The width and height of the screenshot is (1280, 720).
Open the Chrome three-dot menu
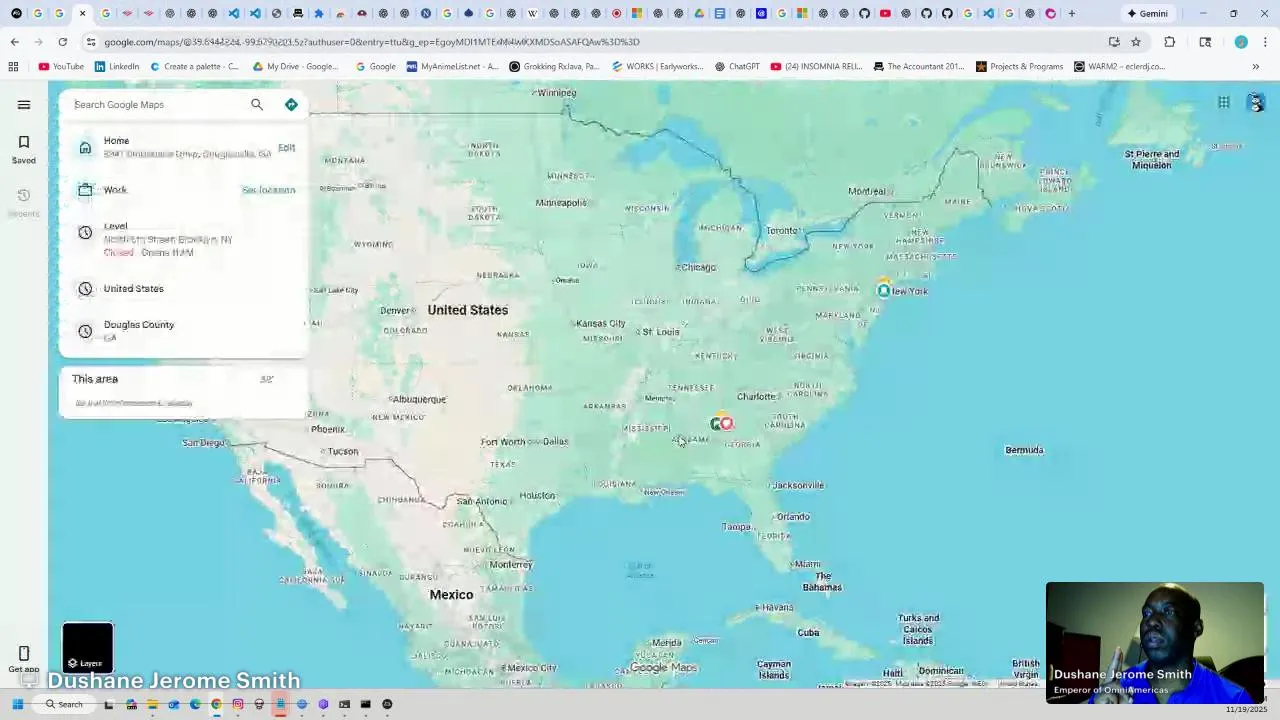[x=1265, y=42]
